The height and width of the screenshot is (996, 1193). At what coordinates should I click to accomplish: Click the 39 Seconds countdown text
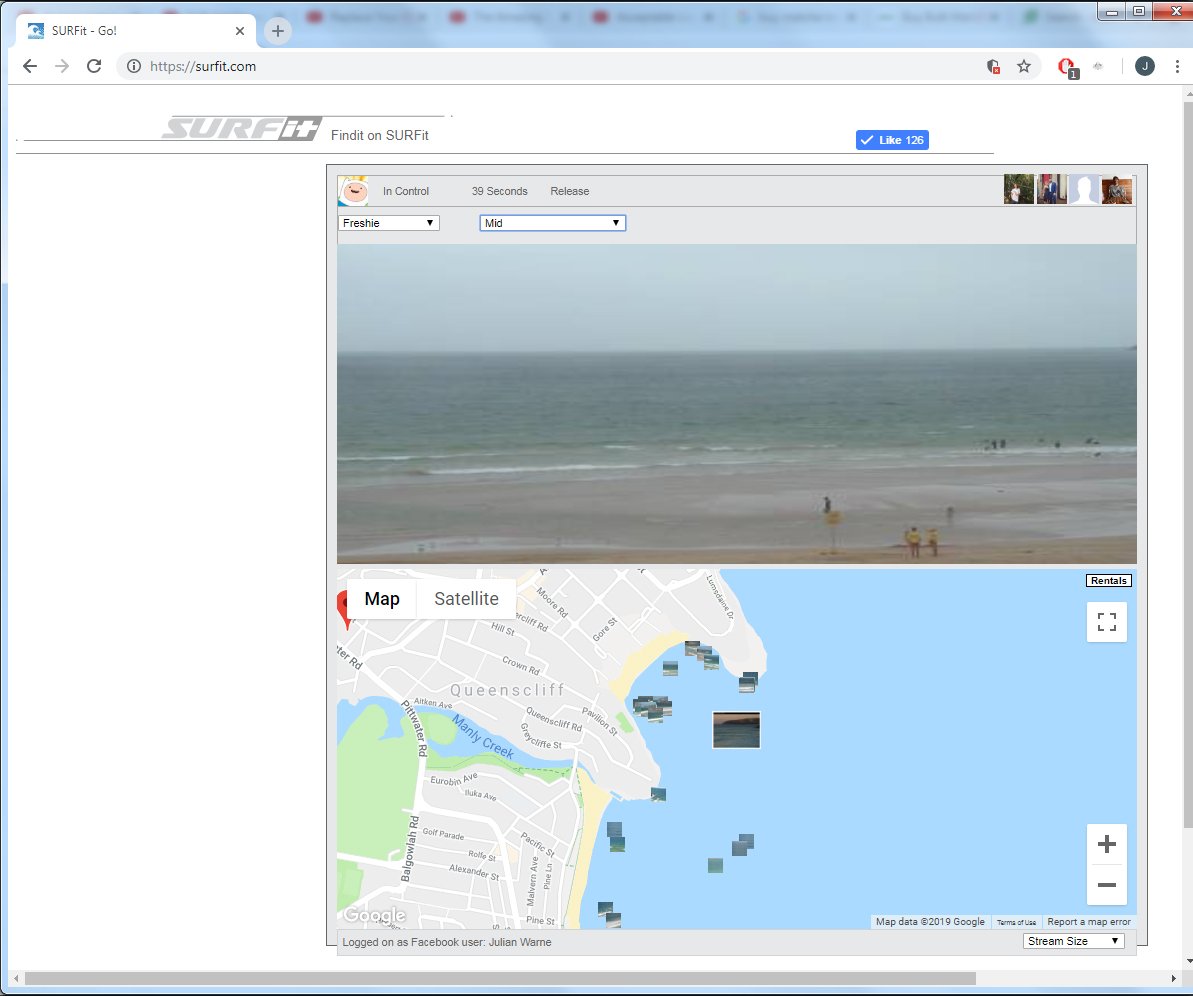coord(499,191)
